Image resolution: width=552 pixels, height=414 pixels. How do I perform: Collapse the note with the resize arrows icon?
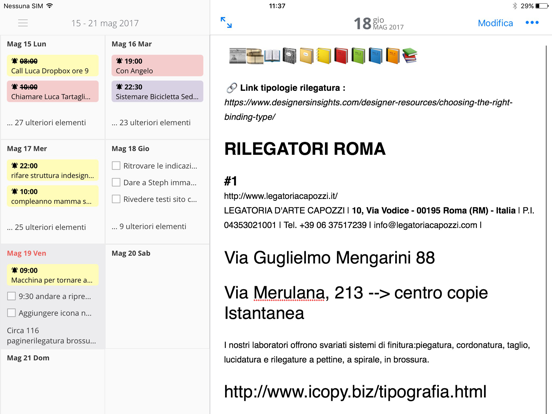[226, 23]
